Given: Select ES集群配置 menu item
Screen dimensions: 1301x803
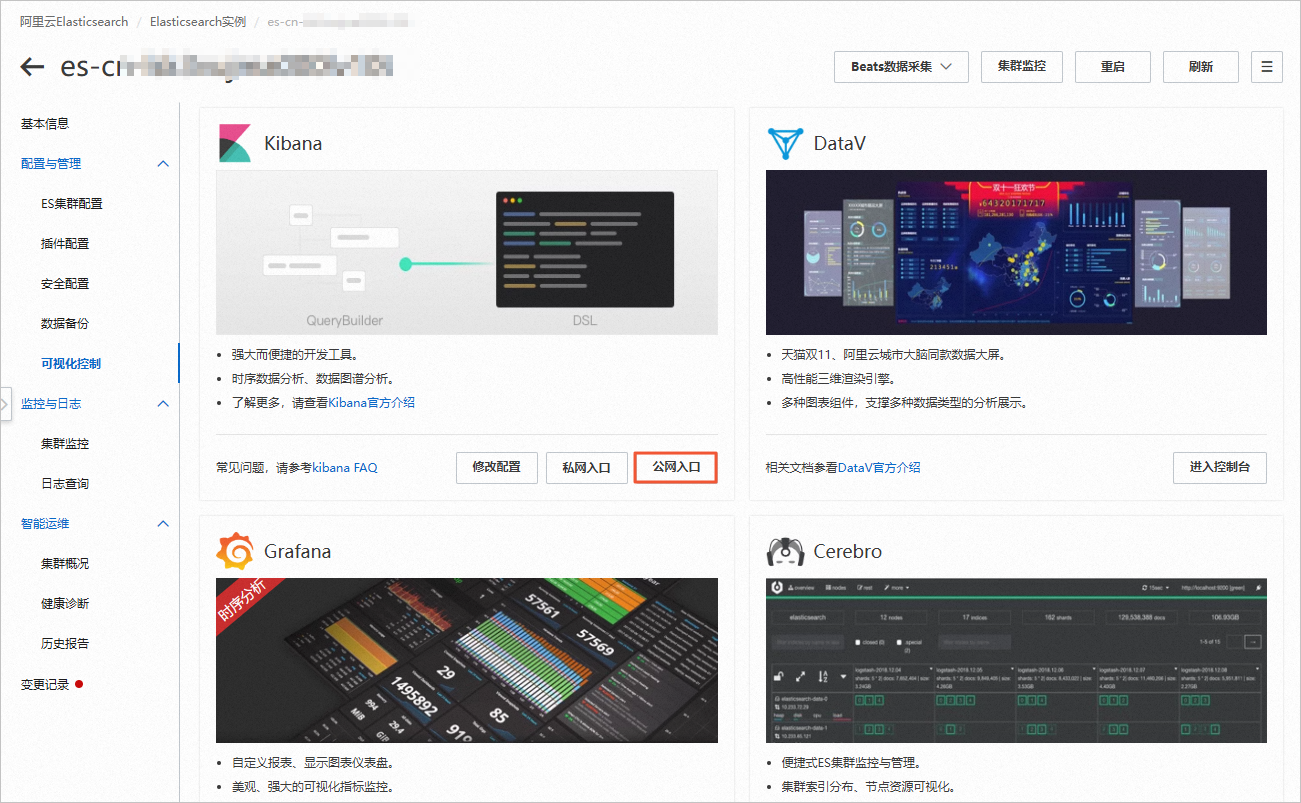Looking at the screenshot, I should 72,204.
